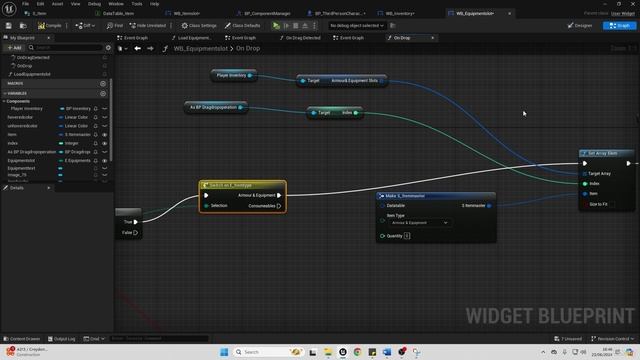Switch to the WB_Inventory tab
This screenshot has width=640, height=360.
pyautogui.click(x=400, y=13)
